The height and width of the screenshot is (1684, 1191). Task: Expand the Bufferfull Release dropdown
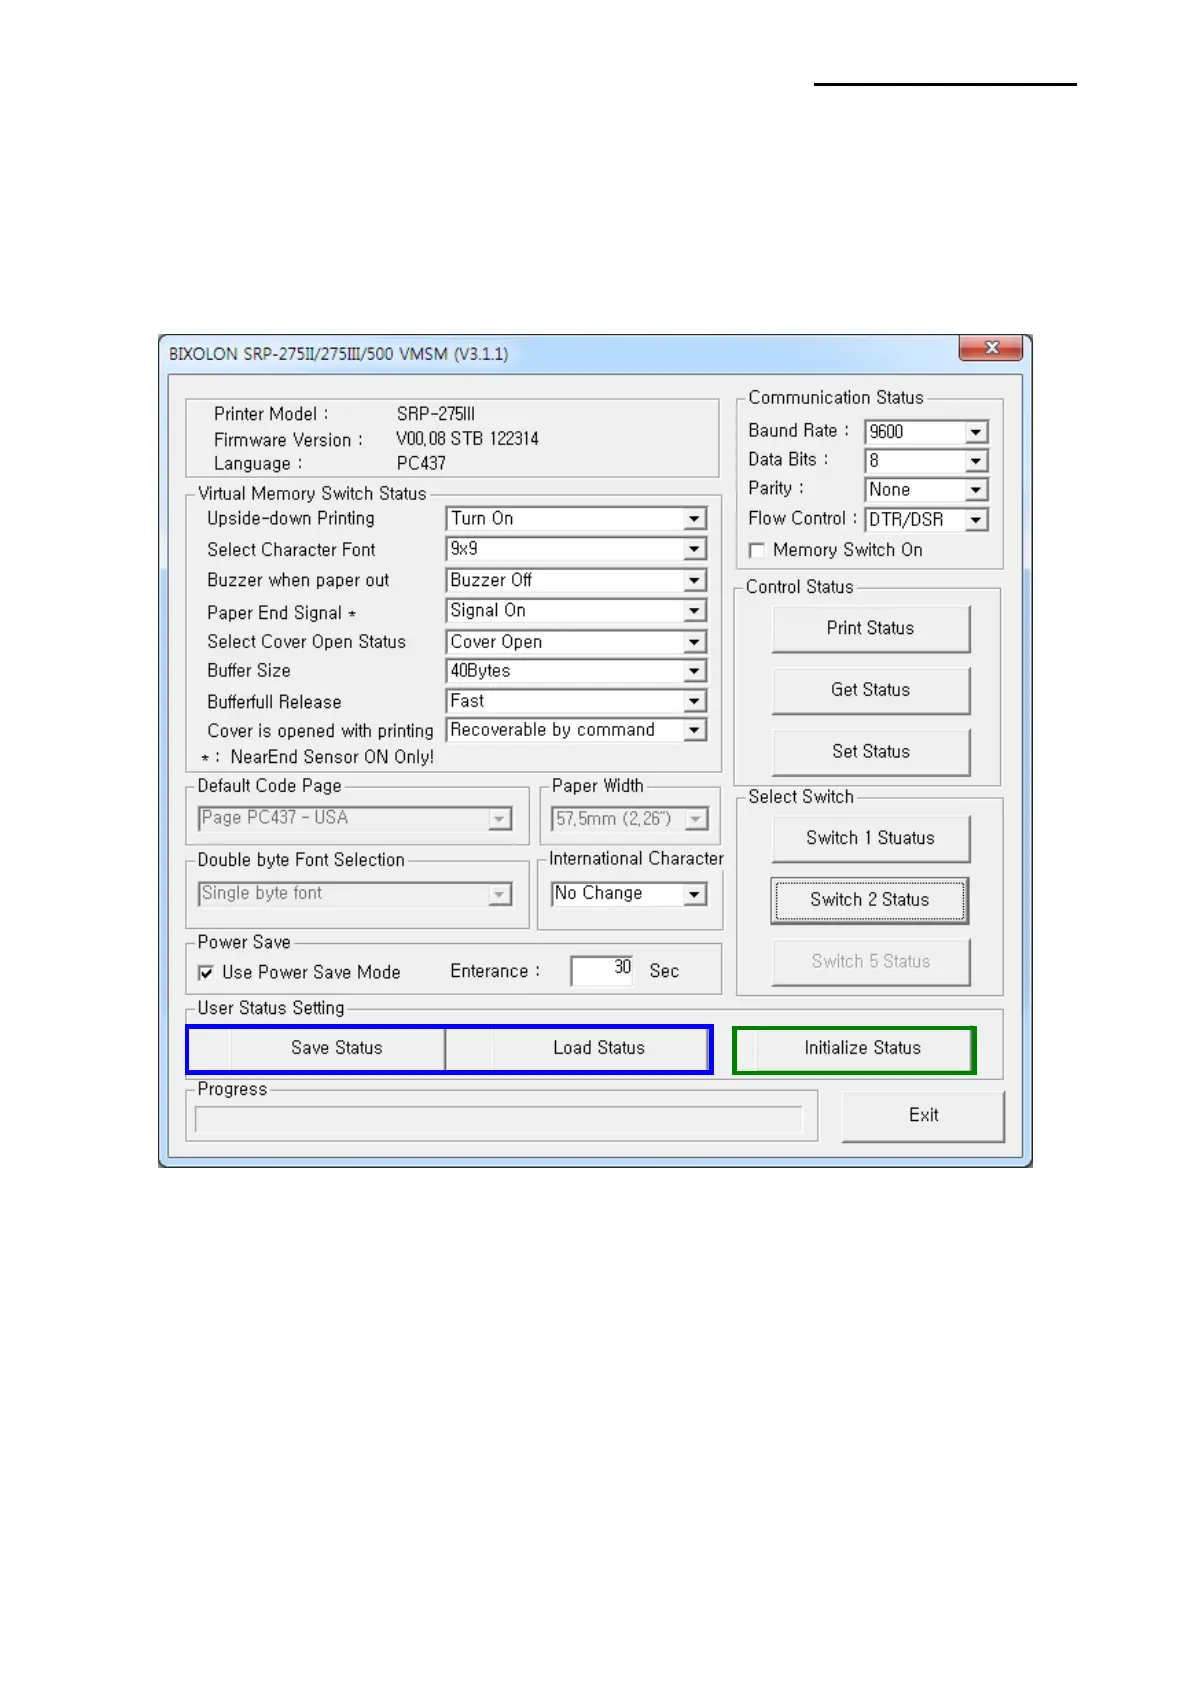(576, 701)
